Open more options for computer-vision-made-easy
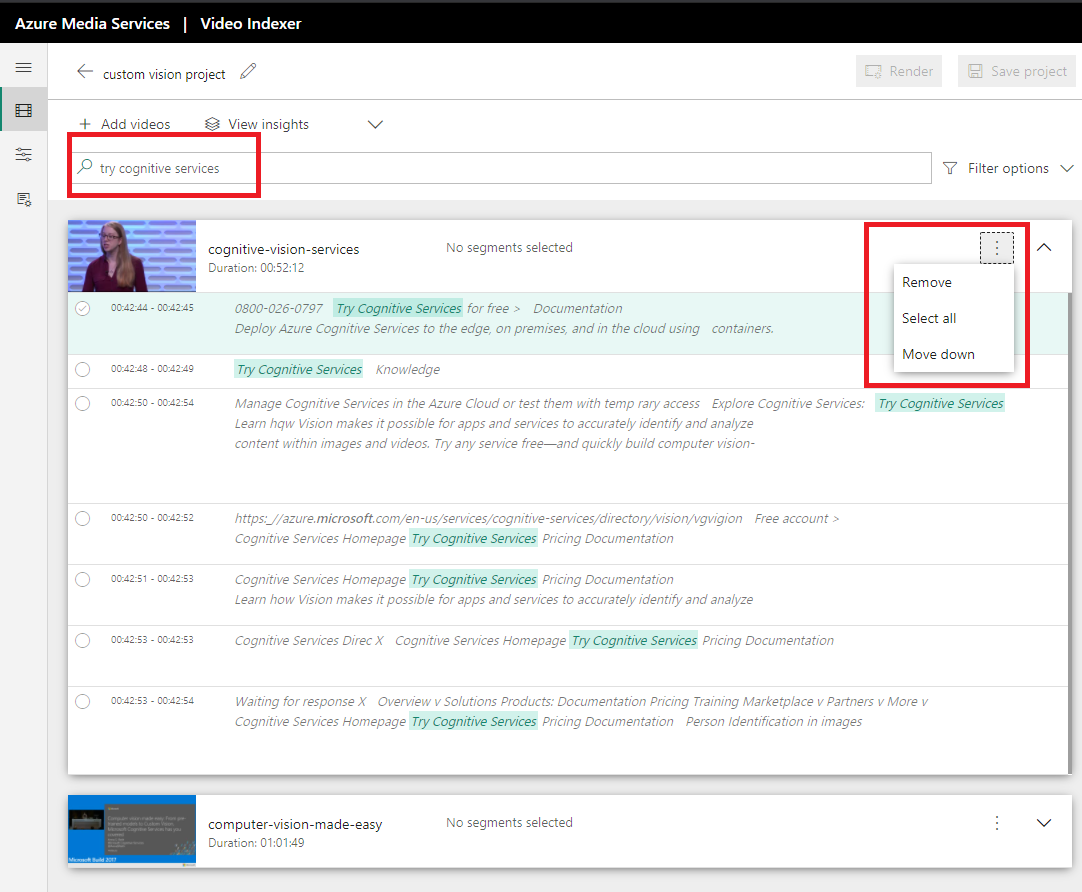 [996, 822]
